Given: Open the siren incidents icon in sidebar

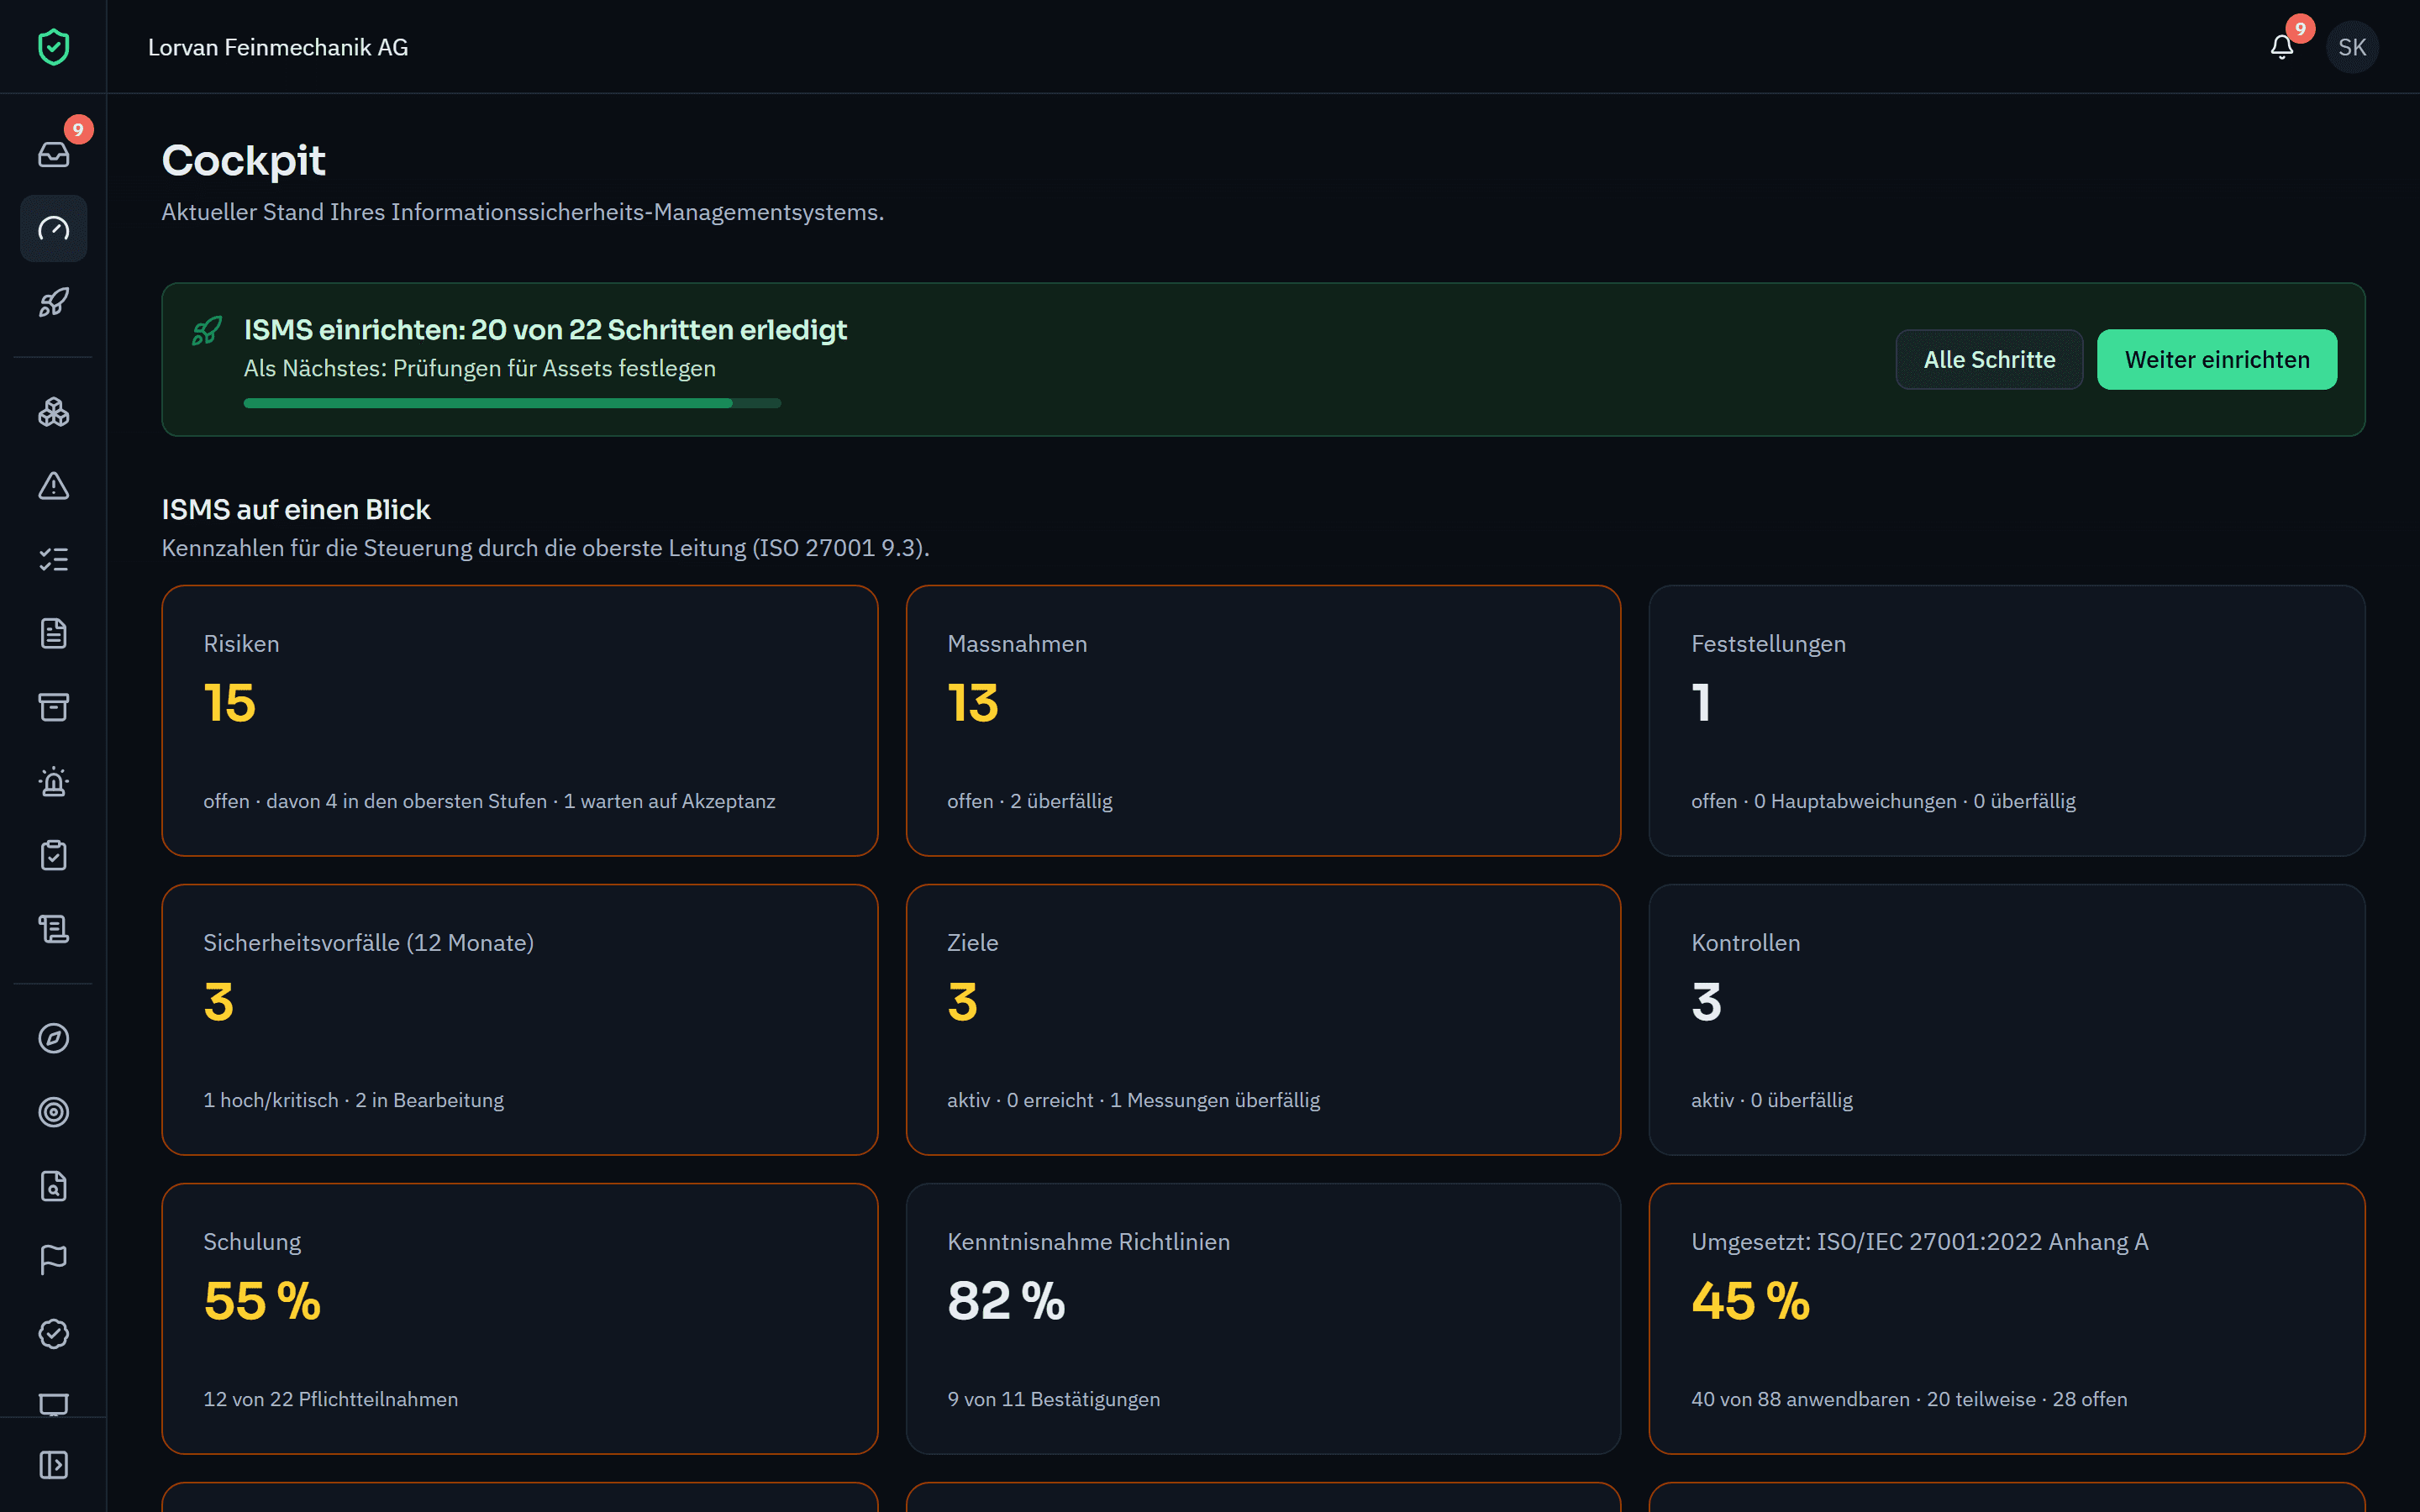Looking at the screenshot, I should pyautogui.click(x=53, y=782).
